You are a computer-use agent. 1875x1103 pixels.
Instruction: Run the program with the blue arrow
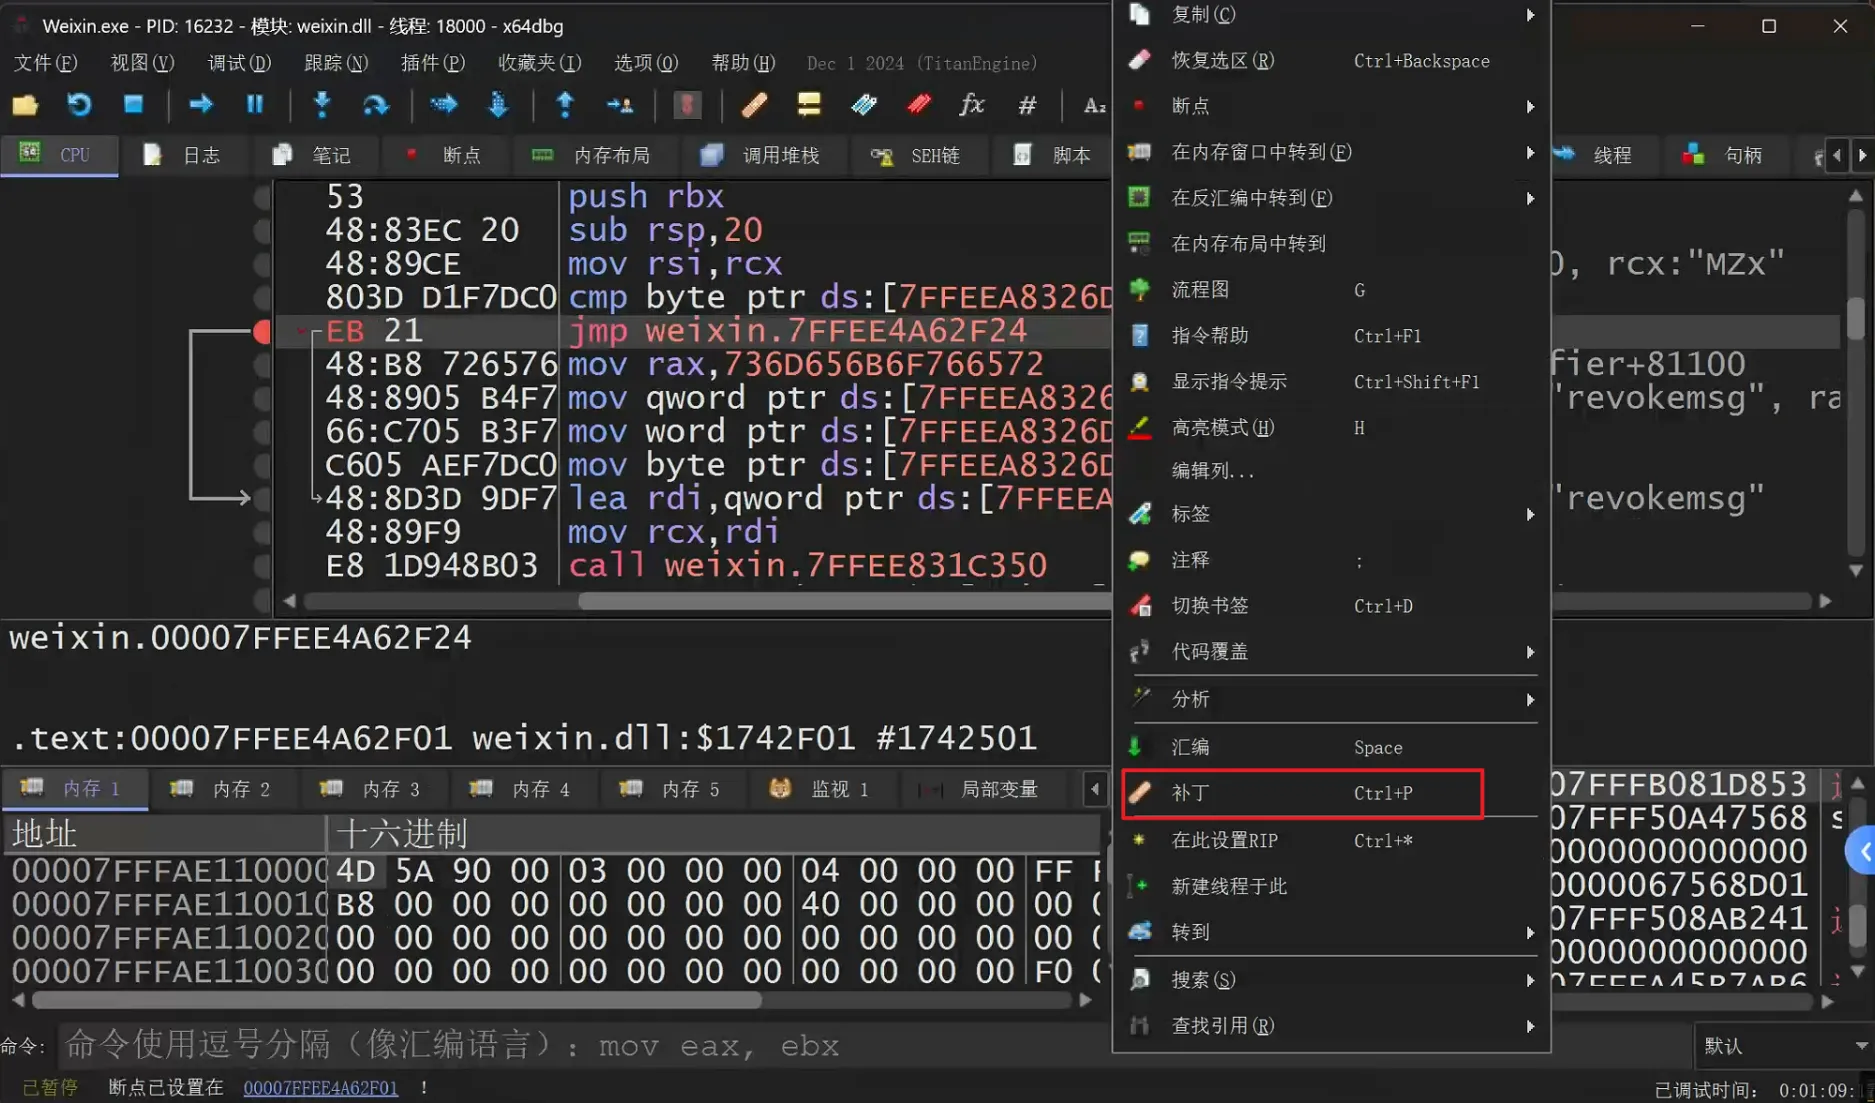201,105
